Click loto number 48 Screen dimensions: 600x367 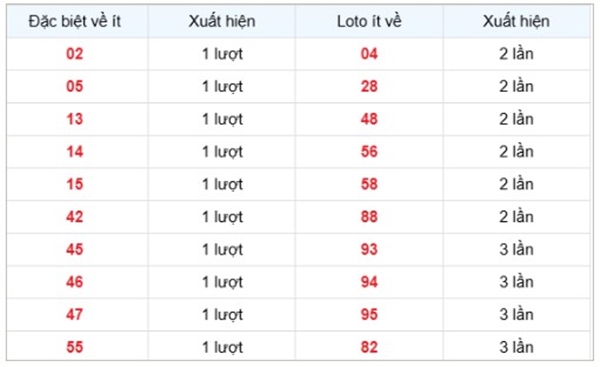point(369,119)
